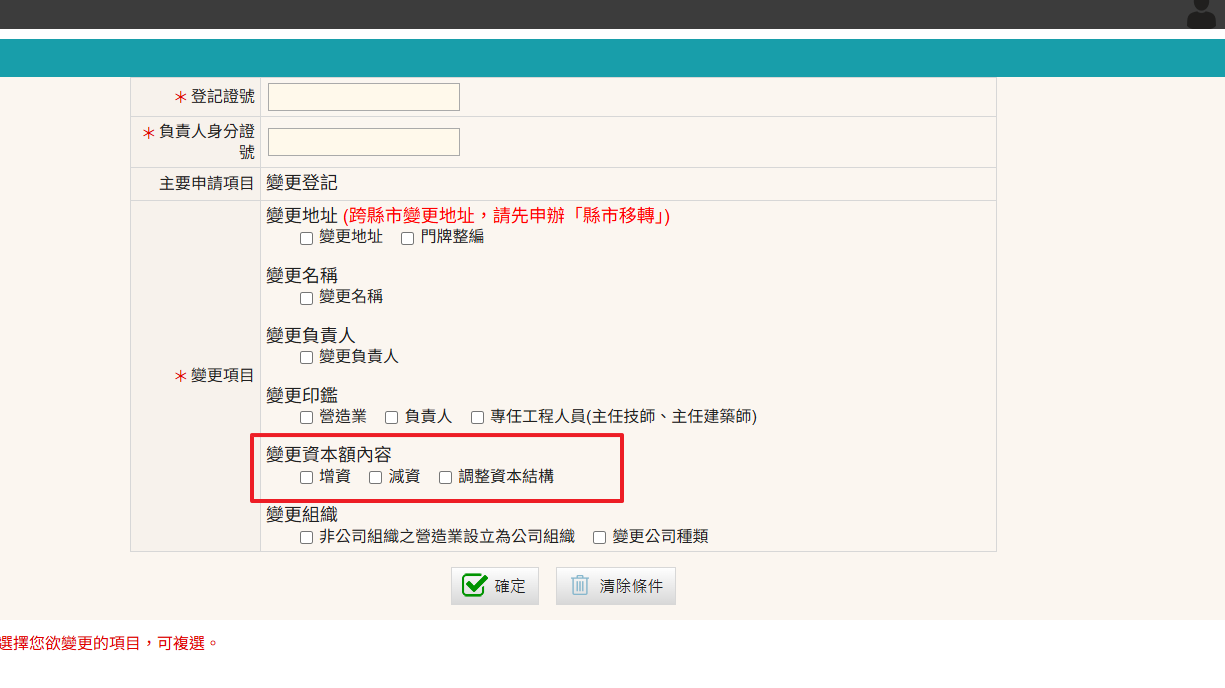Select the 減資 capital reduction checkbox

tap(376, 478)
